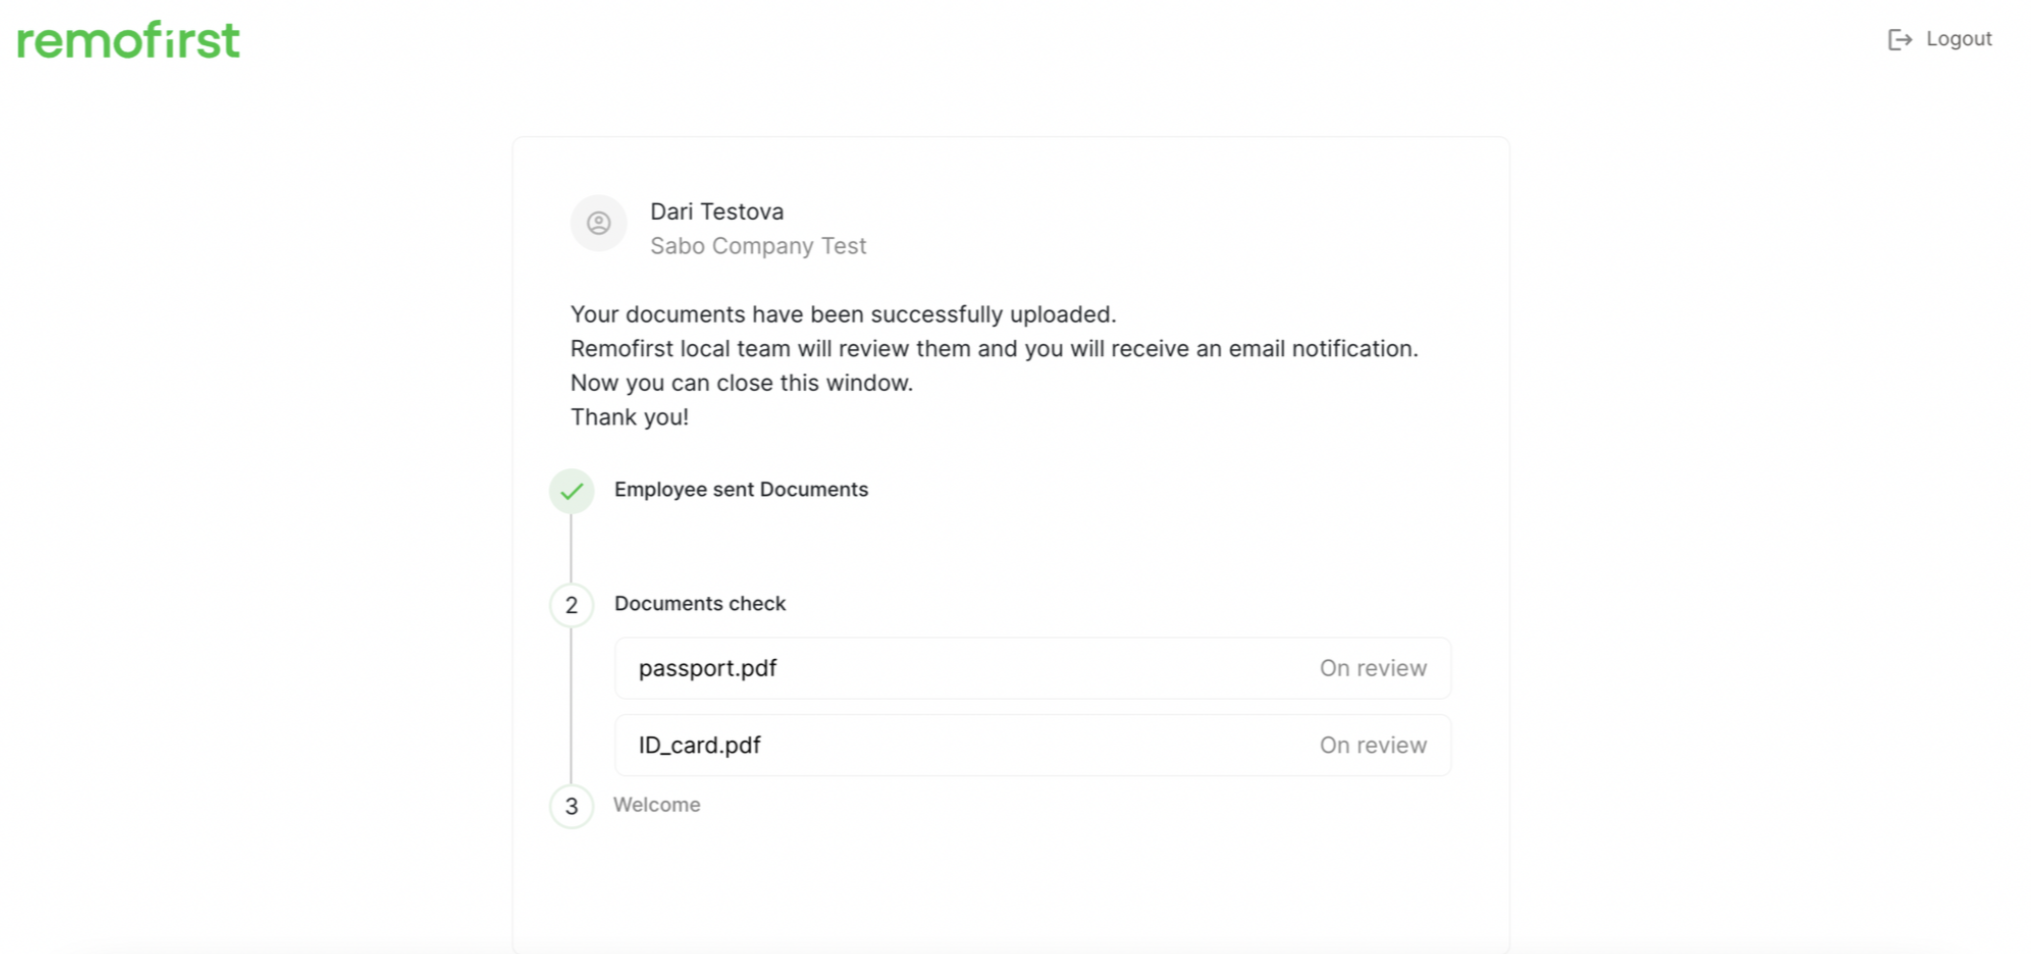
Task: Select the Employee sent Documents step label
Action: (x=741, y=489)
